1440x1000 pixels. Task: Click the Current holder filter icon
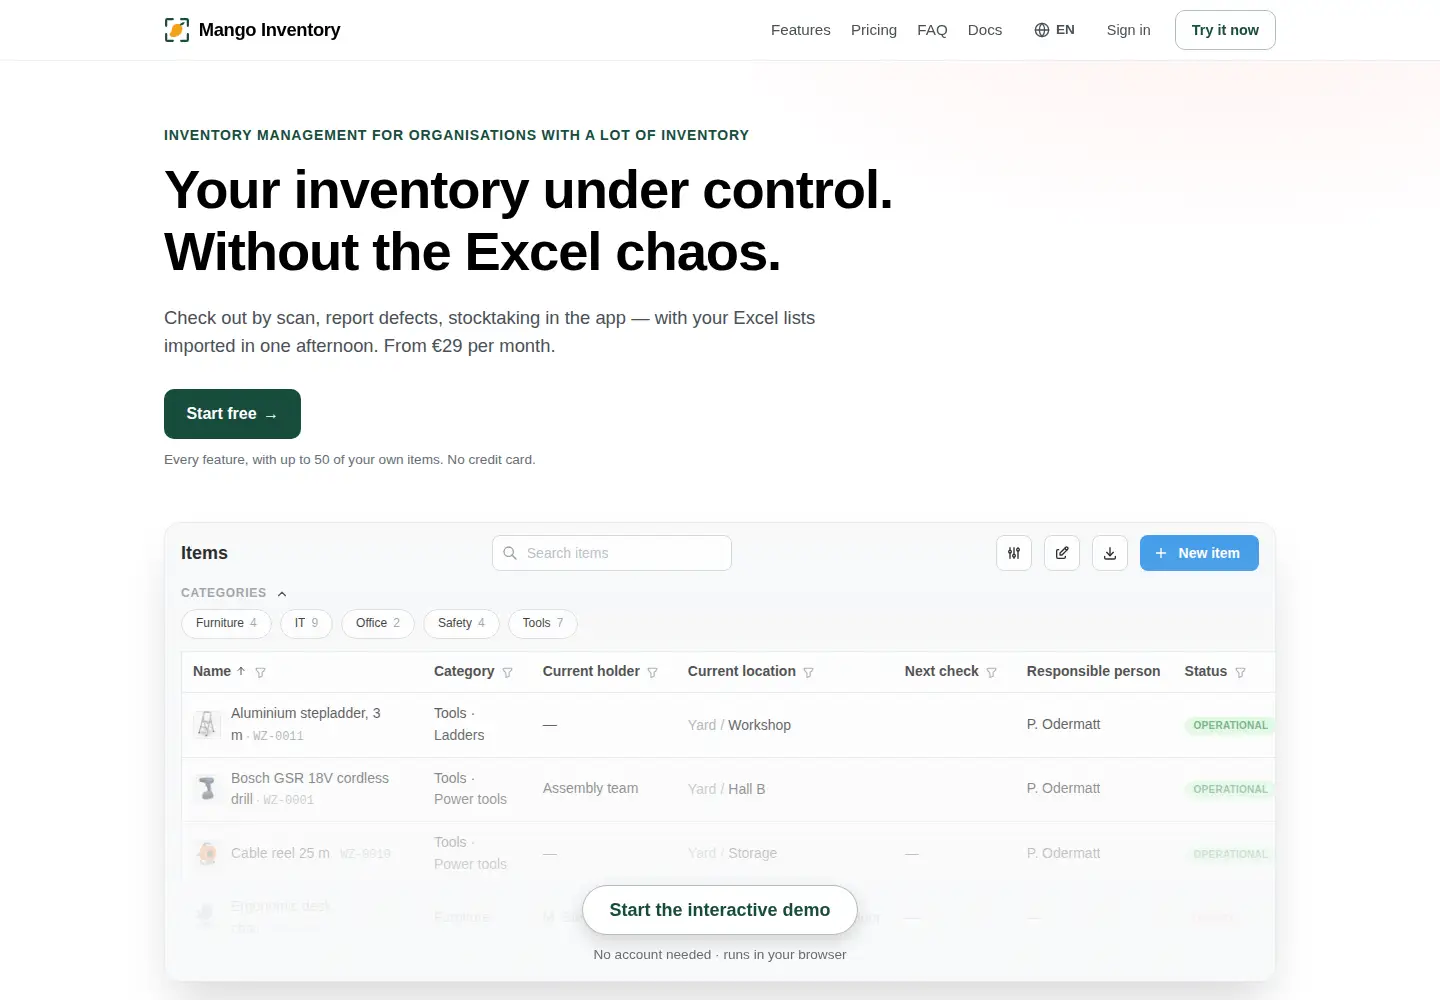pos(652,673)
